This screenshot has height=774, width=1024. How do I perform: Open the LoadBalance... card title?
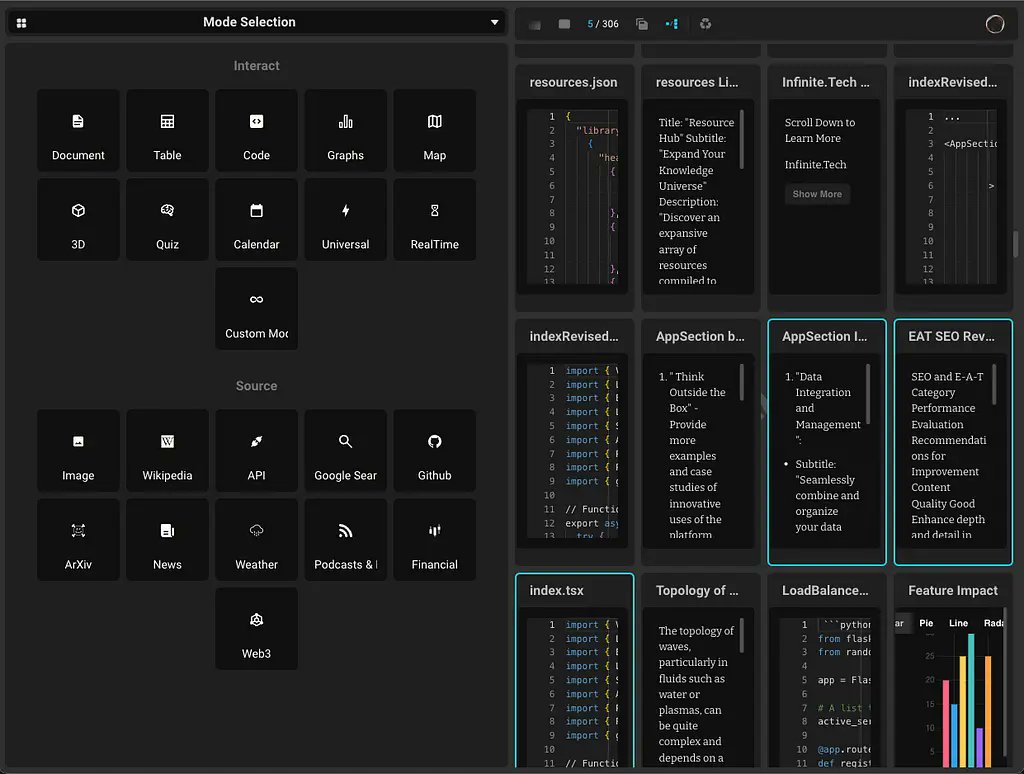pos(825,590)
